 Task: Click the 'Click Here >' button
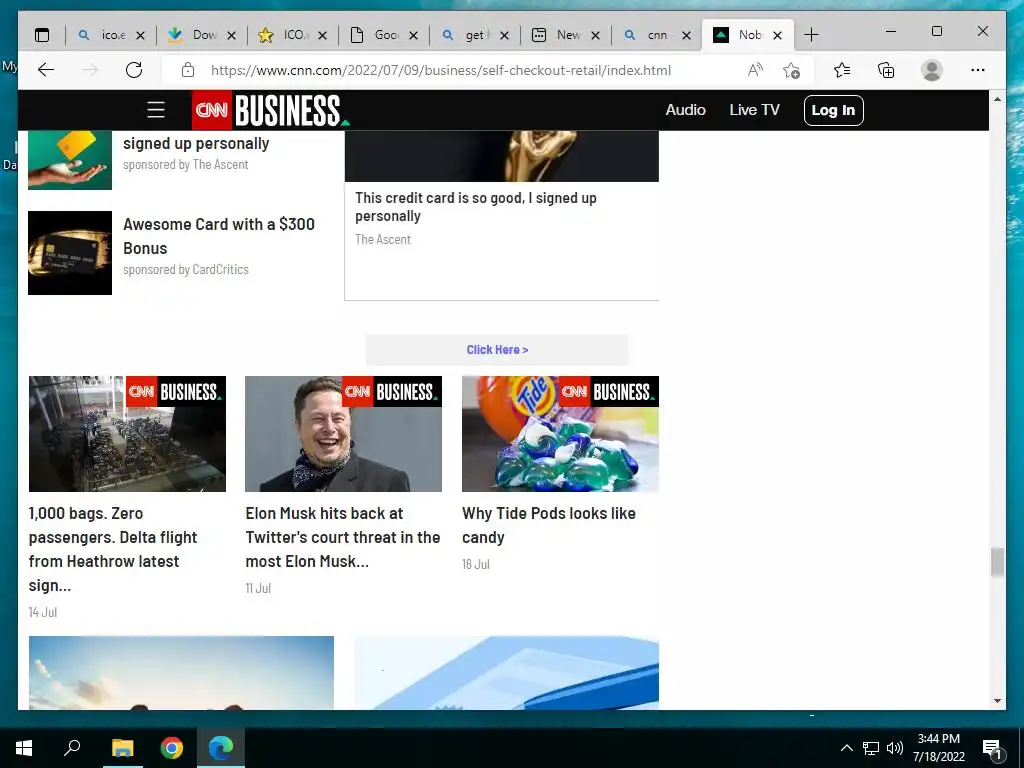(497, 349)
